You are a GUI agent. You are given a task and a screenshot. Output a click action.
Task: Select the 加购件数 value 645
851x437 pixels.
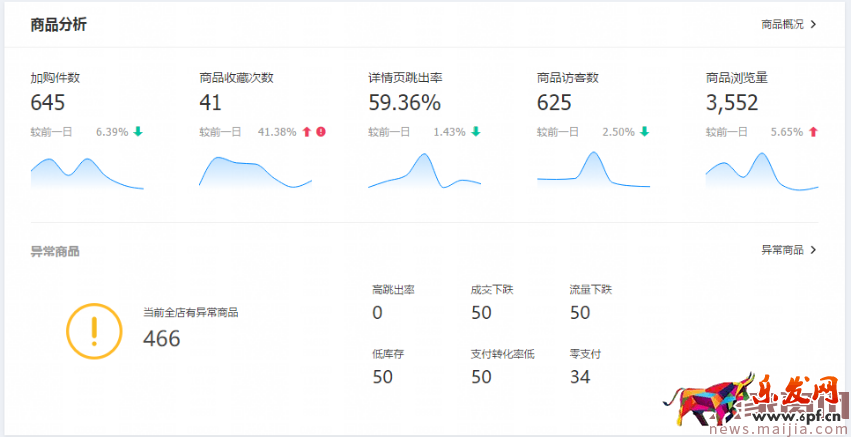(48, 103)
